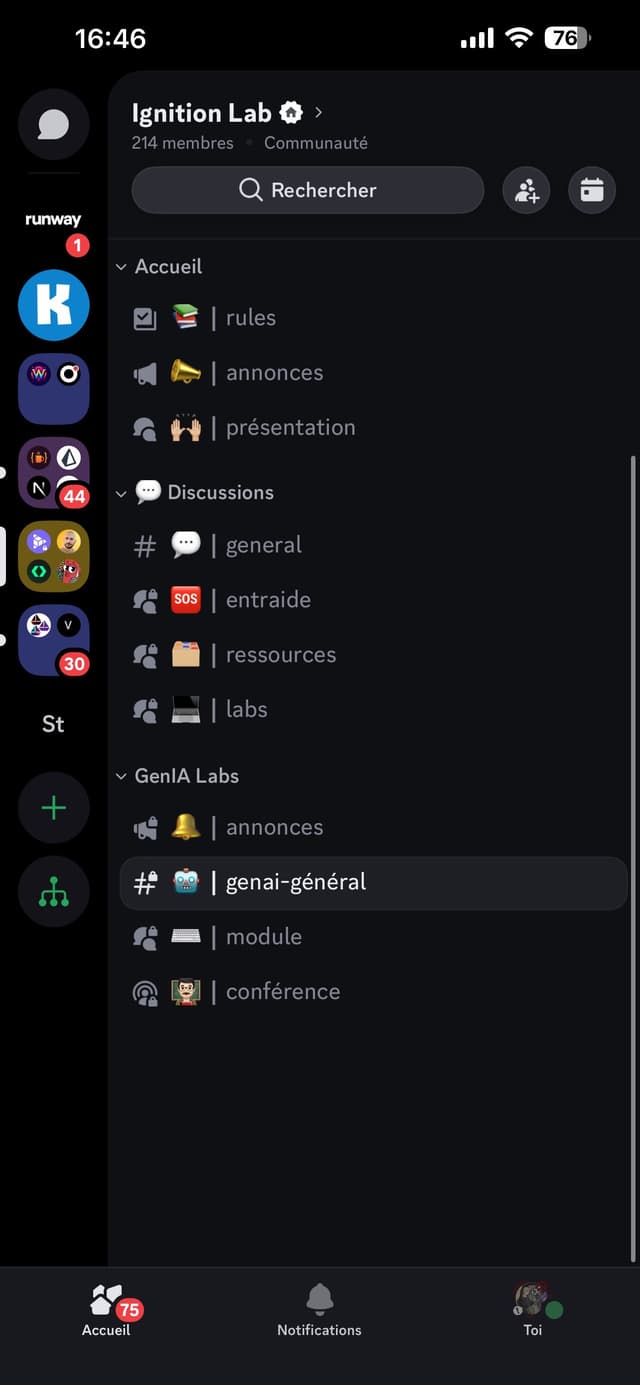
Task: Collapse the Discussions category
Action: (x=195, y=492)
